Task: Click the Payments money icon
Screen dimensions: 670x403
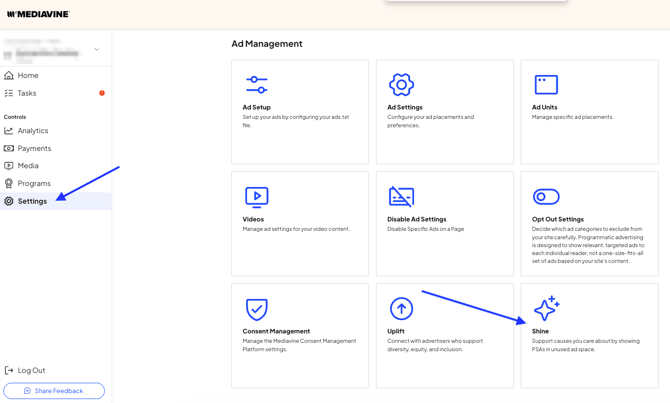Action: (x=9, y=148)
